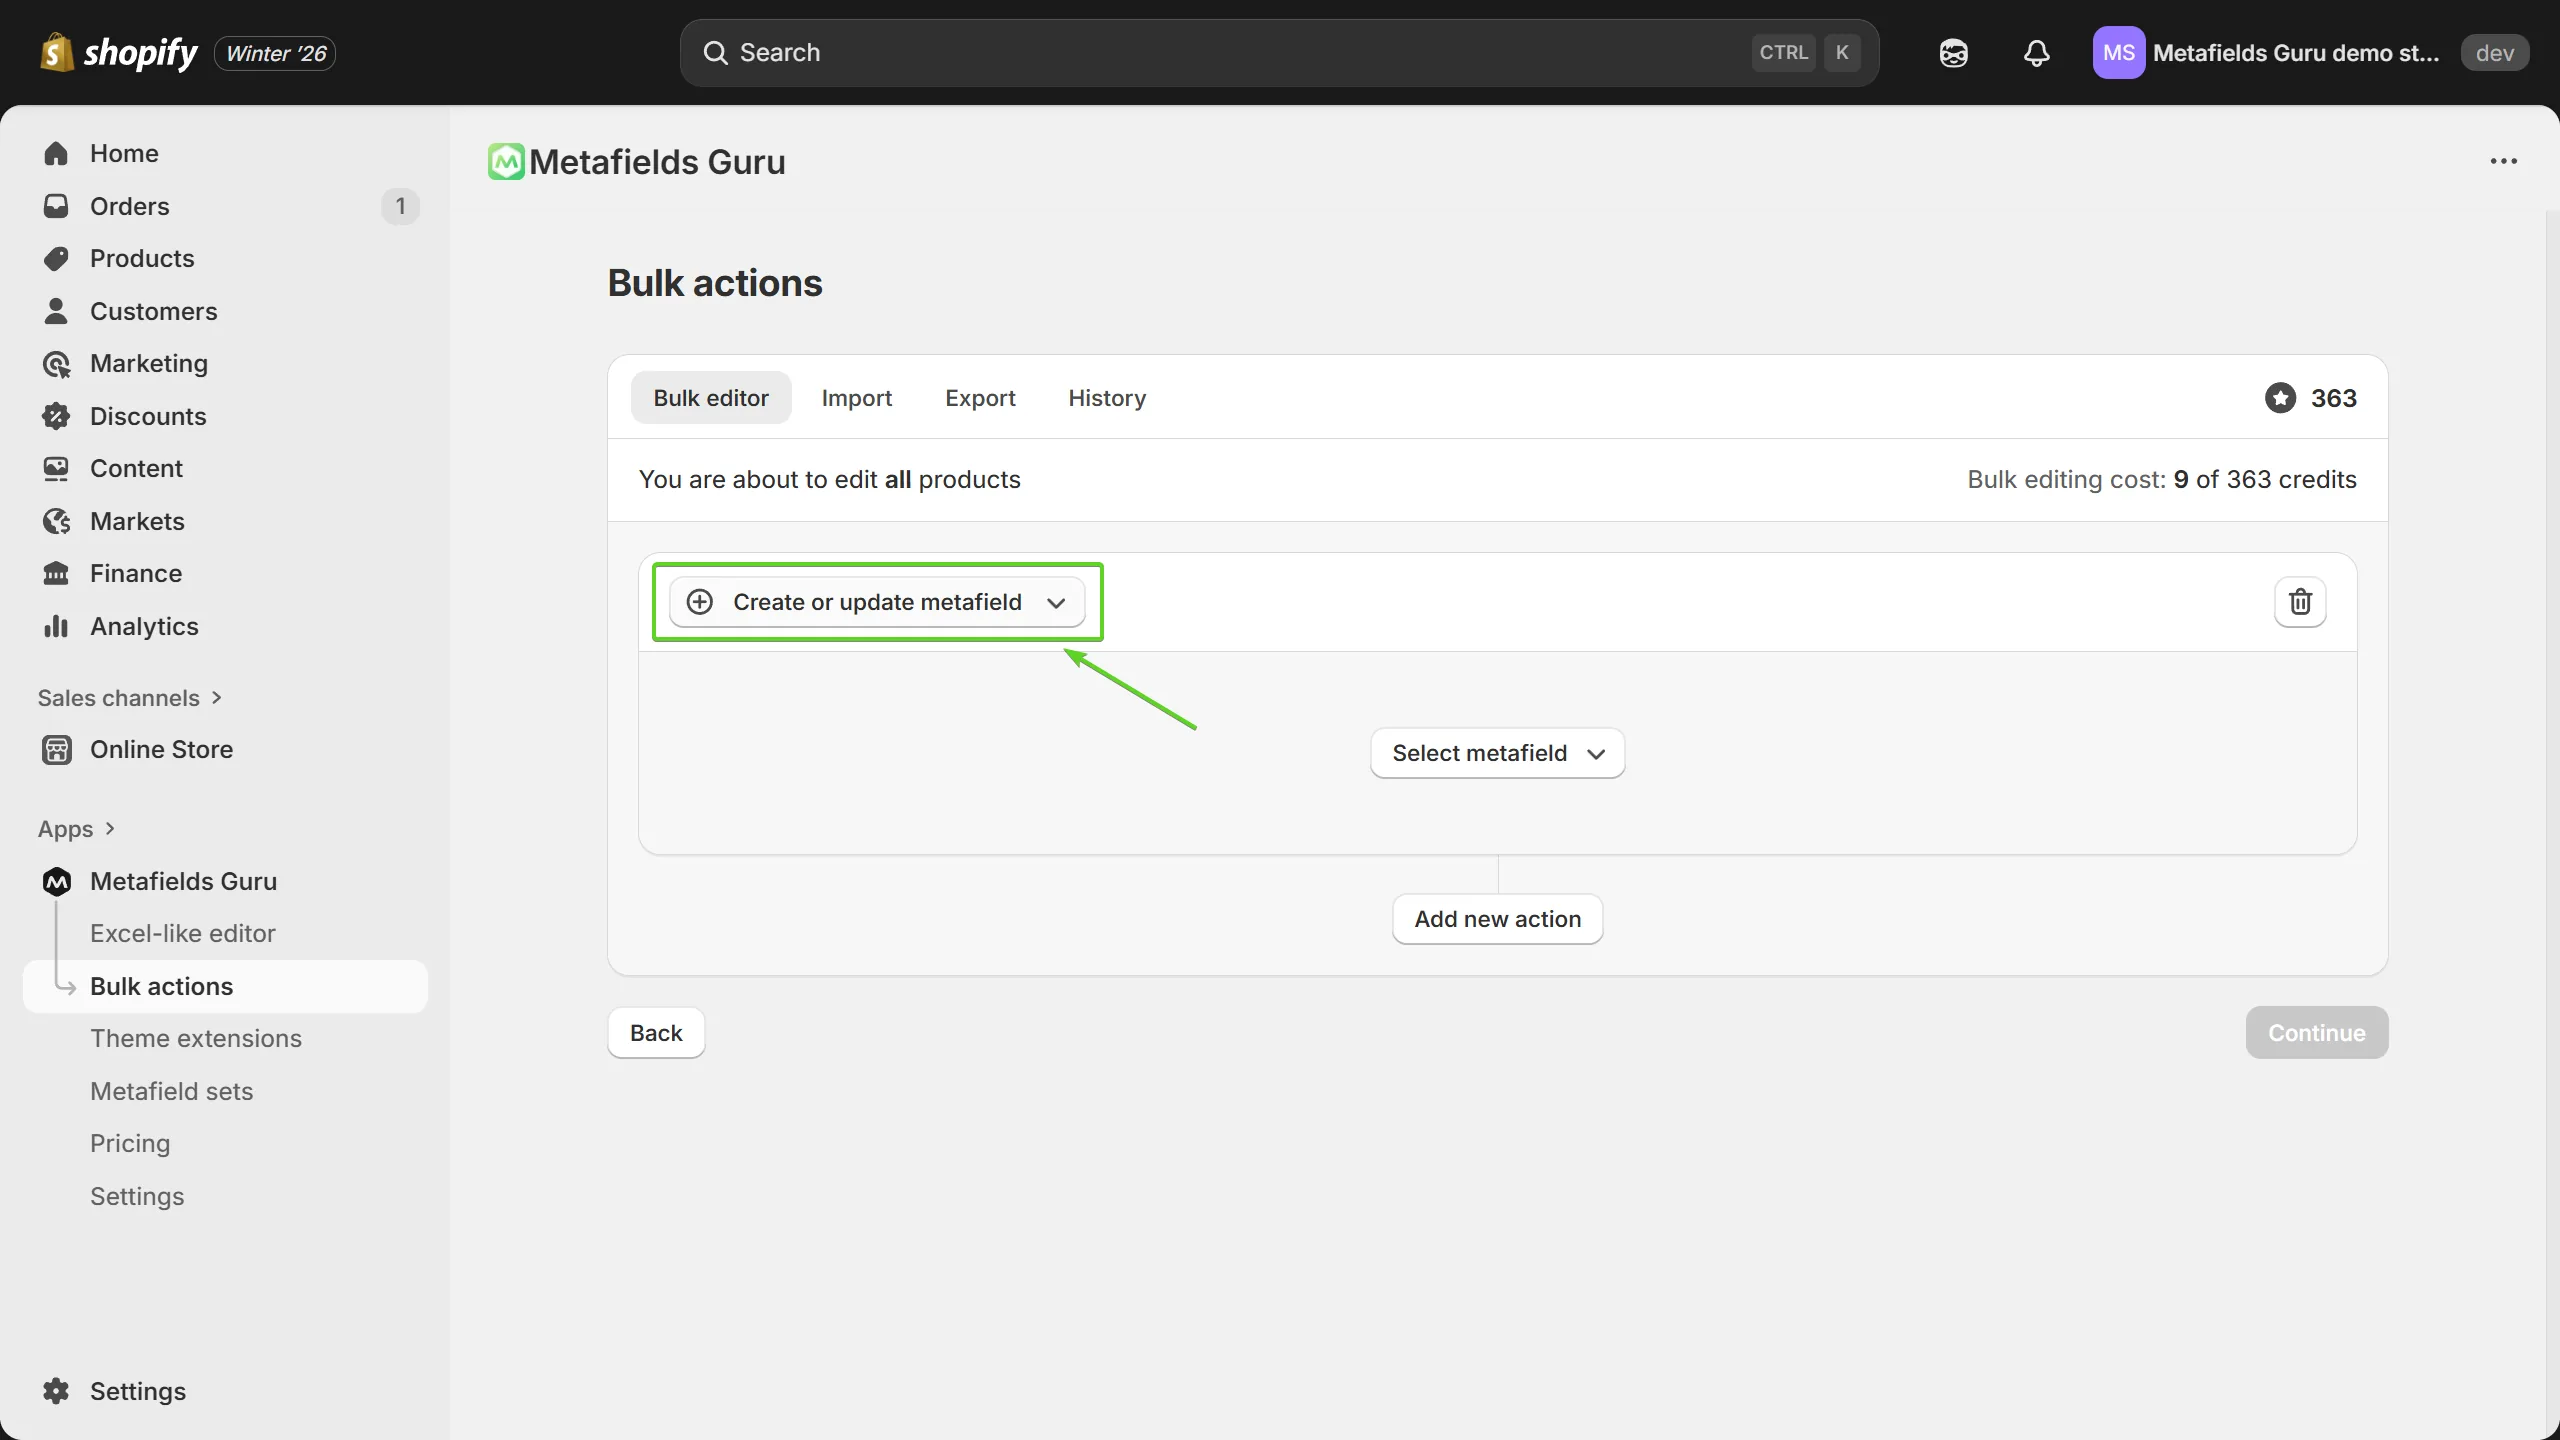Switch to the Import tab
The image size is (2560, 1440).
point(856,398)
